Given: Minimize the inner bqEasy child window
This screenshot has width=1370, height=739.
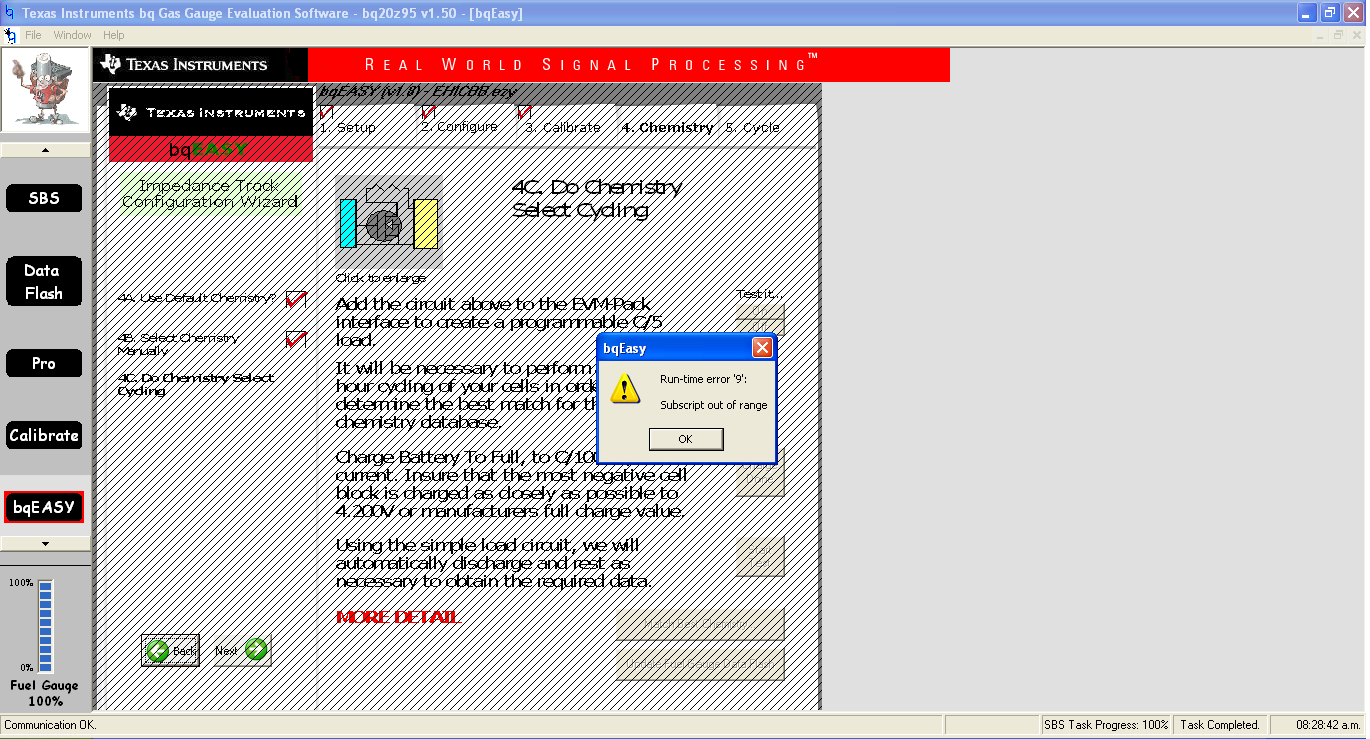Looking at the screenshot, I should [1318, 35].
